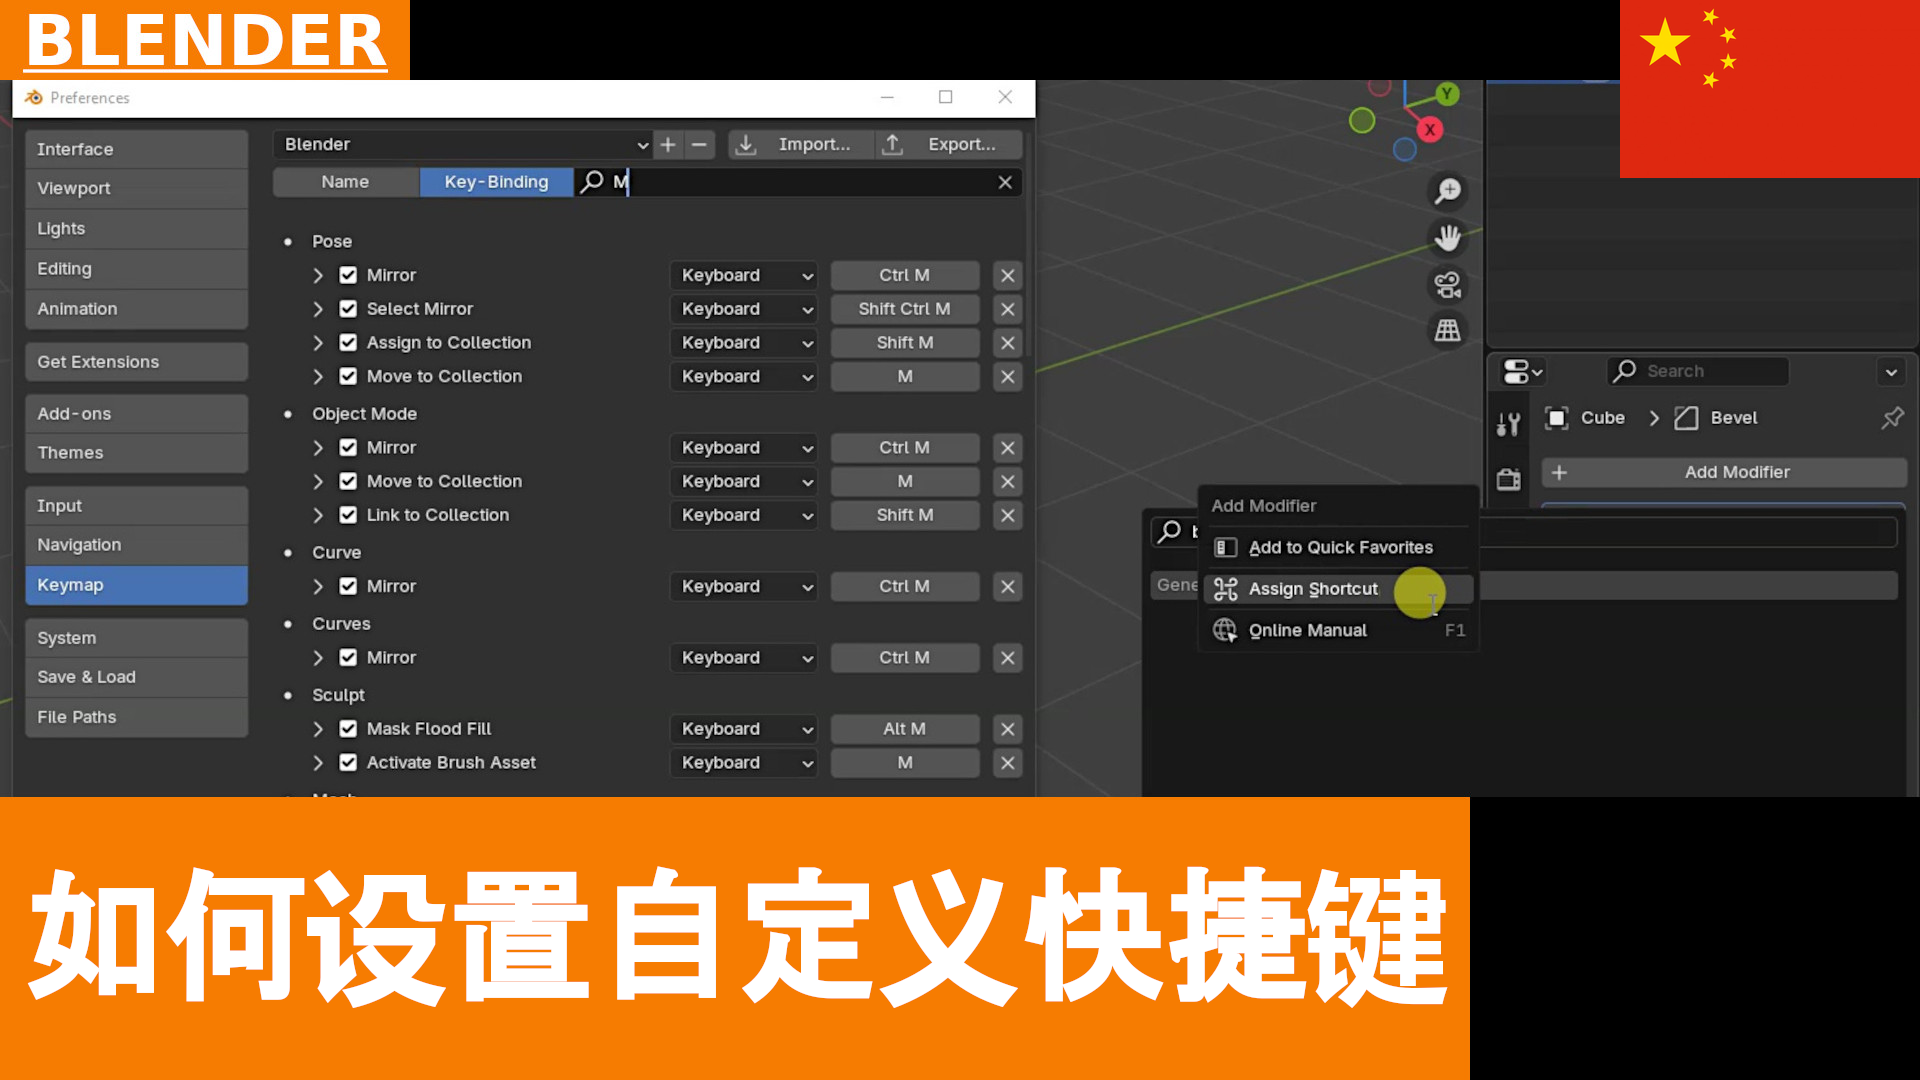
Task: Uncheck Activate Brush Asset
Action: [348, 763]
